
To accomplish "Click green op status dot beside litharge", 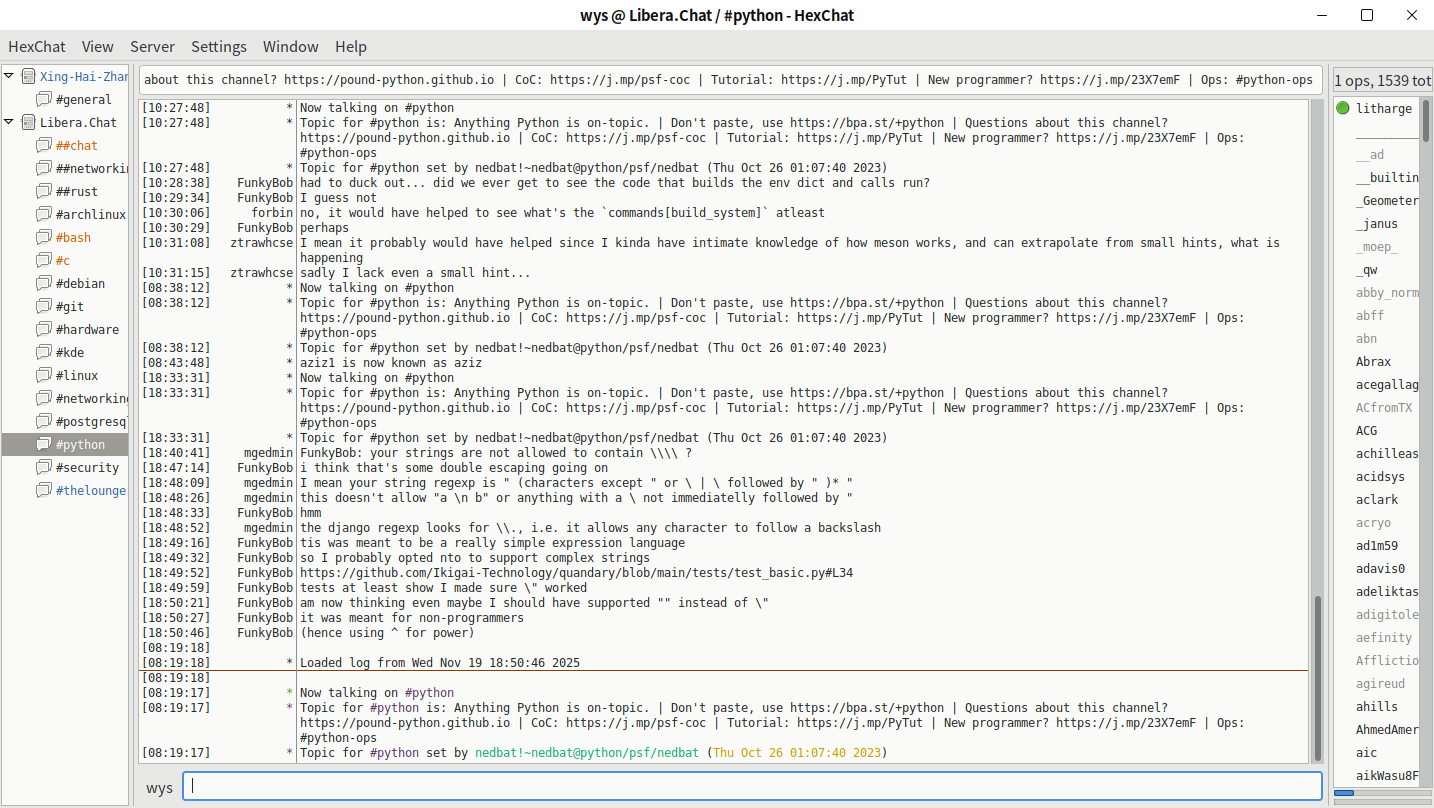I will pyautogui.click(x=1342, y=109).
